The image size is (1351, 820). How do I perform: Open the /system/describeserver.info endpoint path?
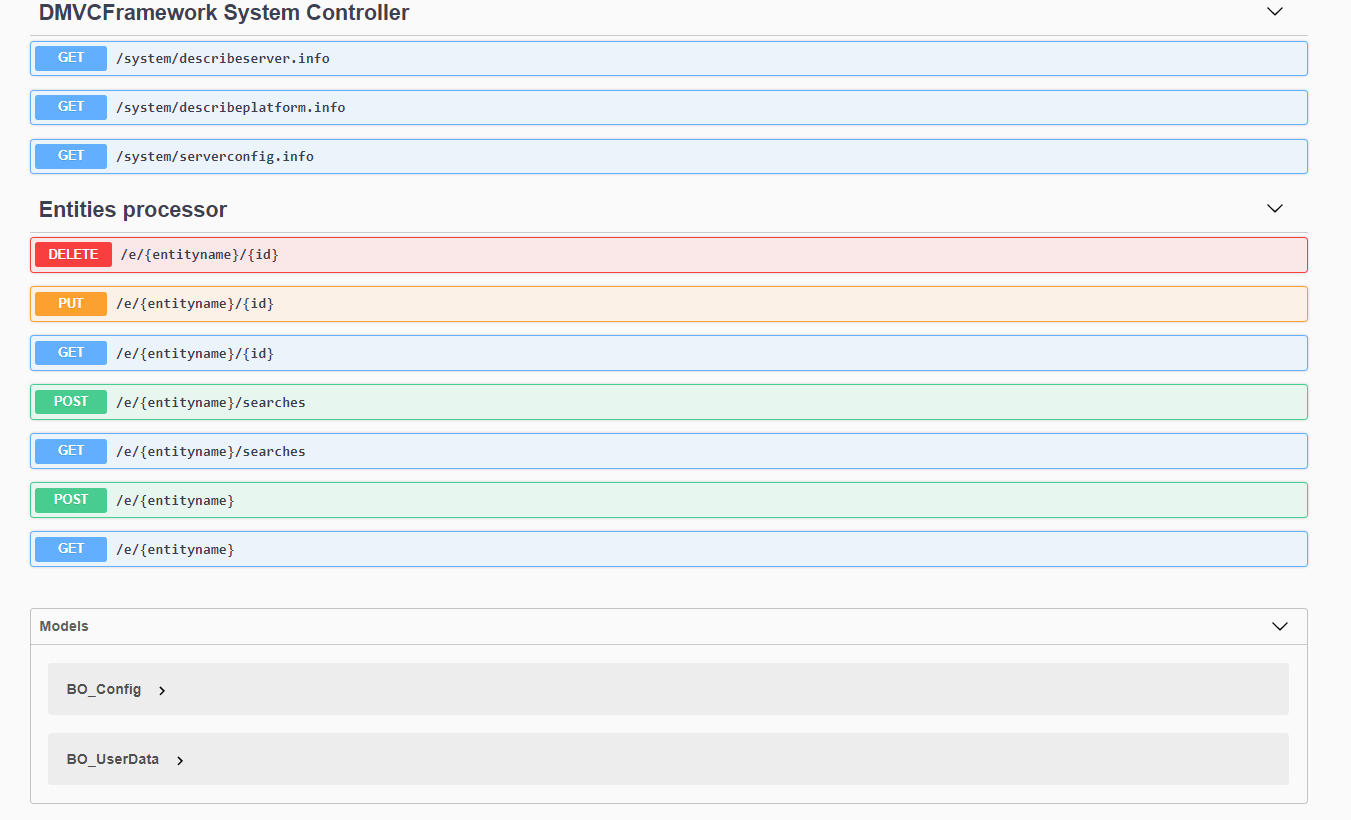click(223, 58)
